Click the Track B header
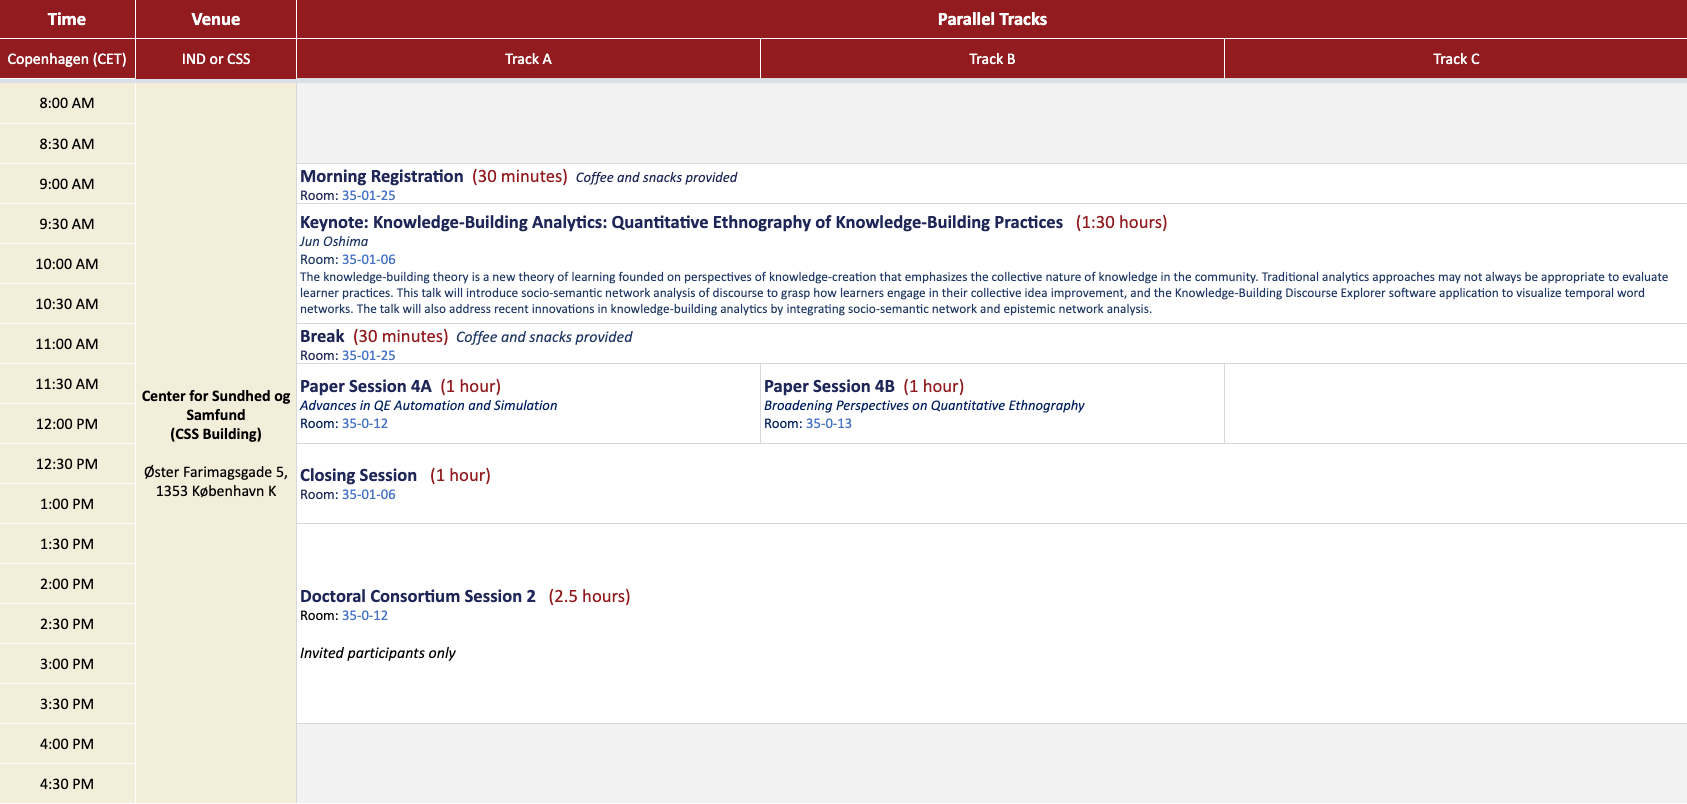Viewport: 1687px width, 804px height. pyautogui.click(x=992, y=59)
